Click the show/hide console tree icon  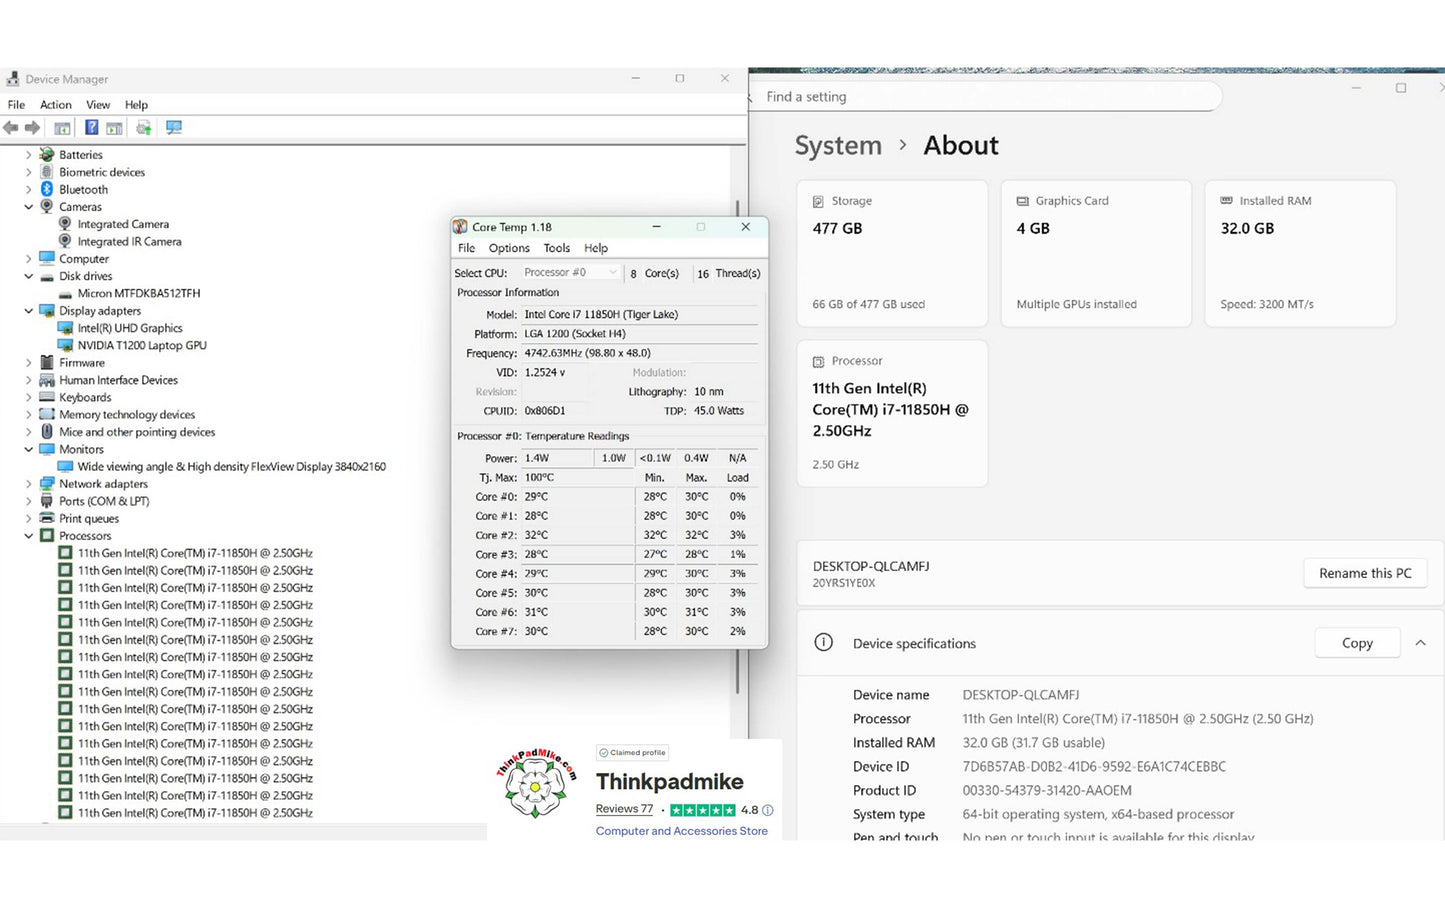pyautogui.click(x=62, y=128)
